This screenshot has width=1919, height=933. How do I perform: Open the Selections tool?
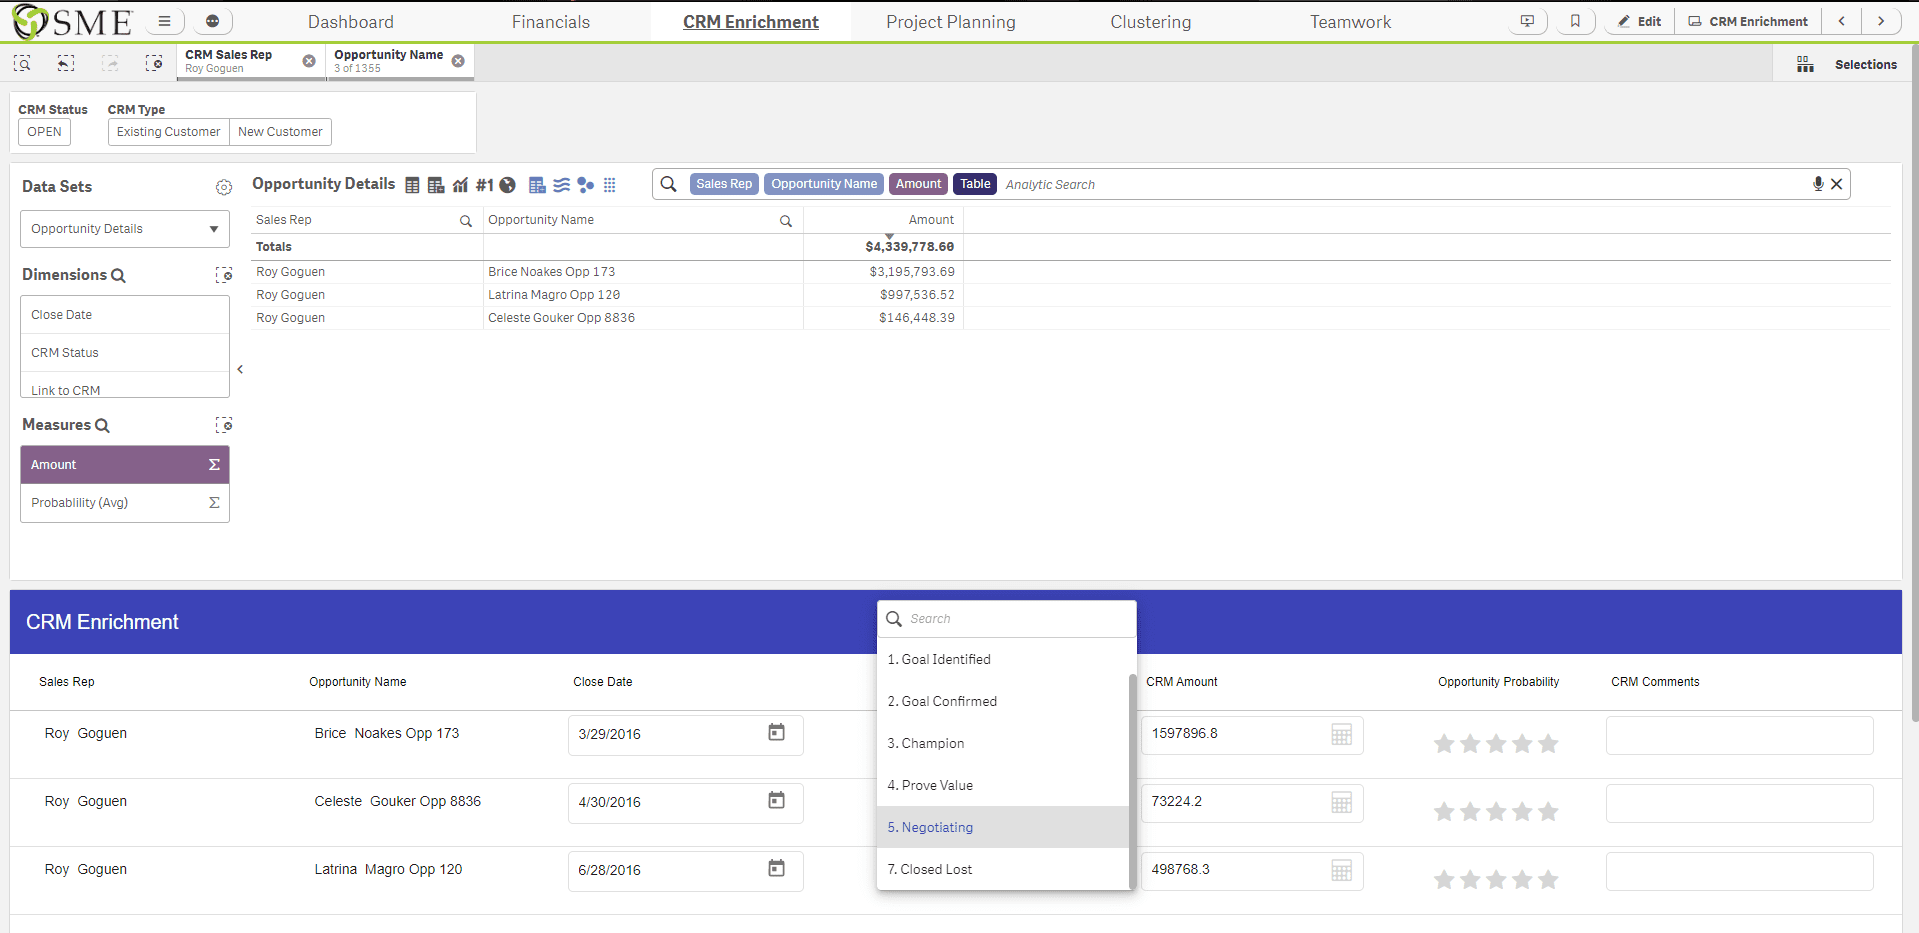[1847, 64]
